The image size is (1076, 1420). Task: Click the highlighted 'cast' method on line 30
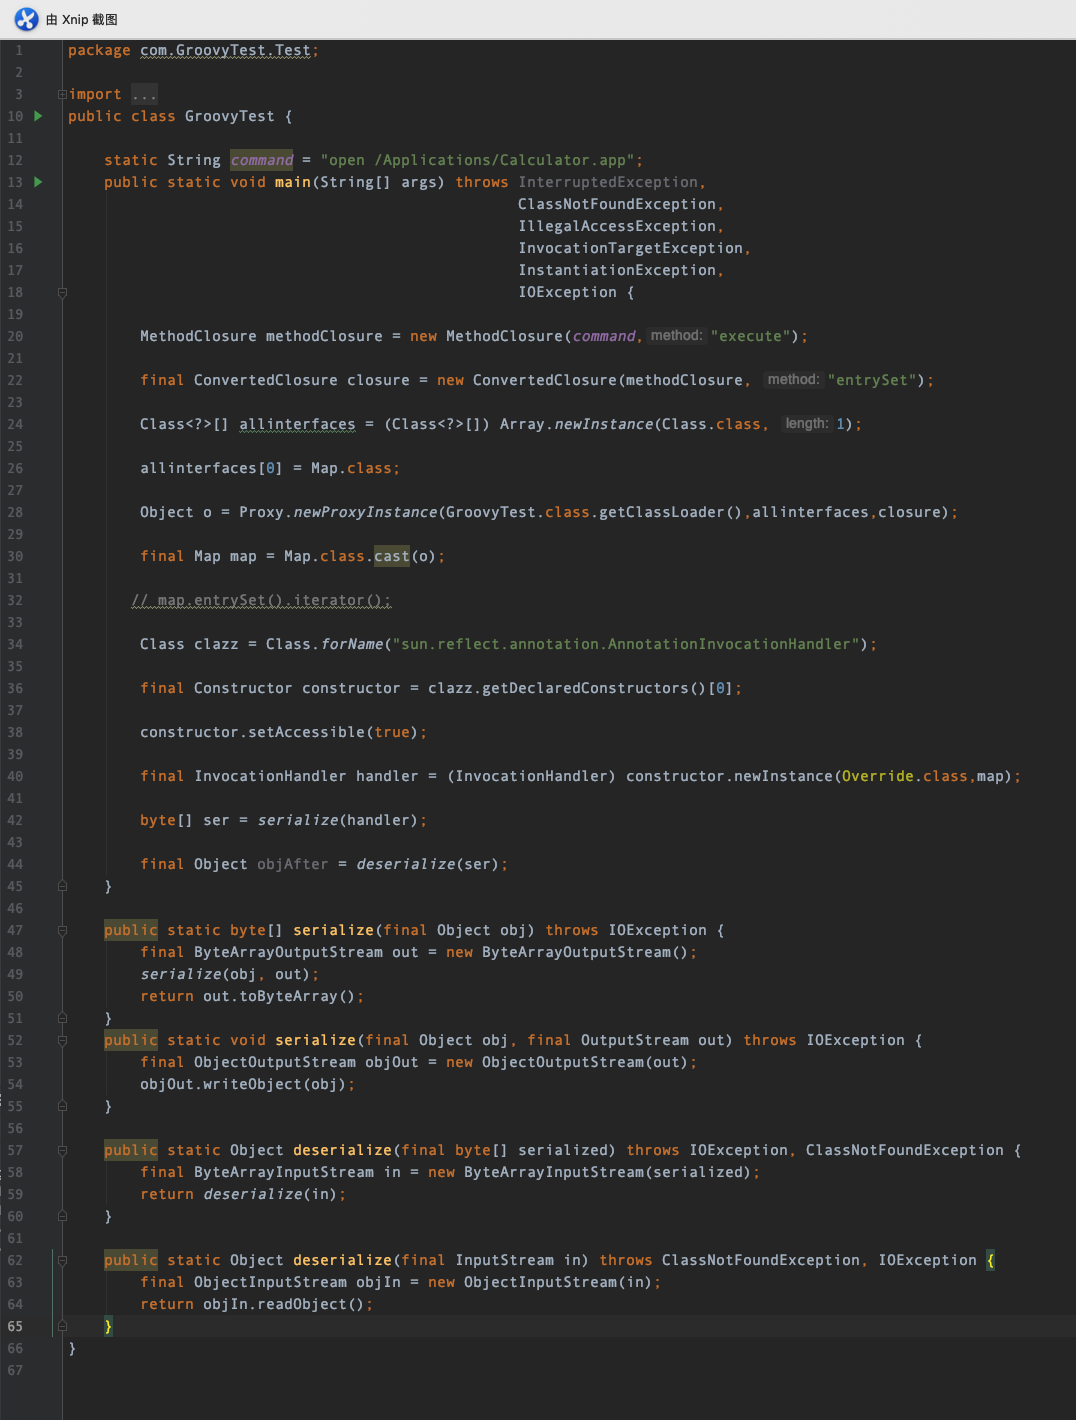pos(392,556)
